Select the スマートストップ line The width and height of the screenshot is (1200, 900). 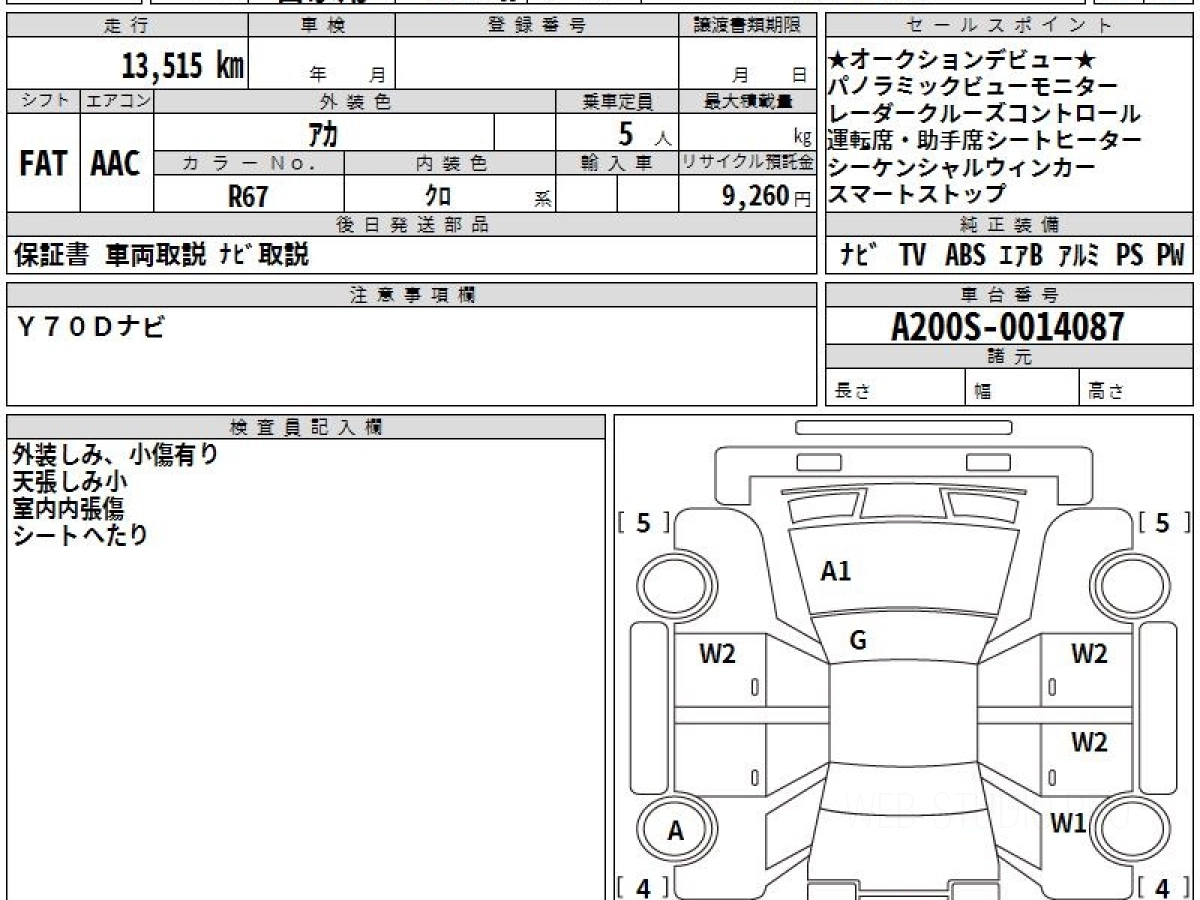[917, 194]
